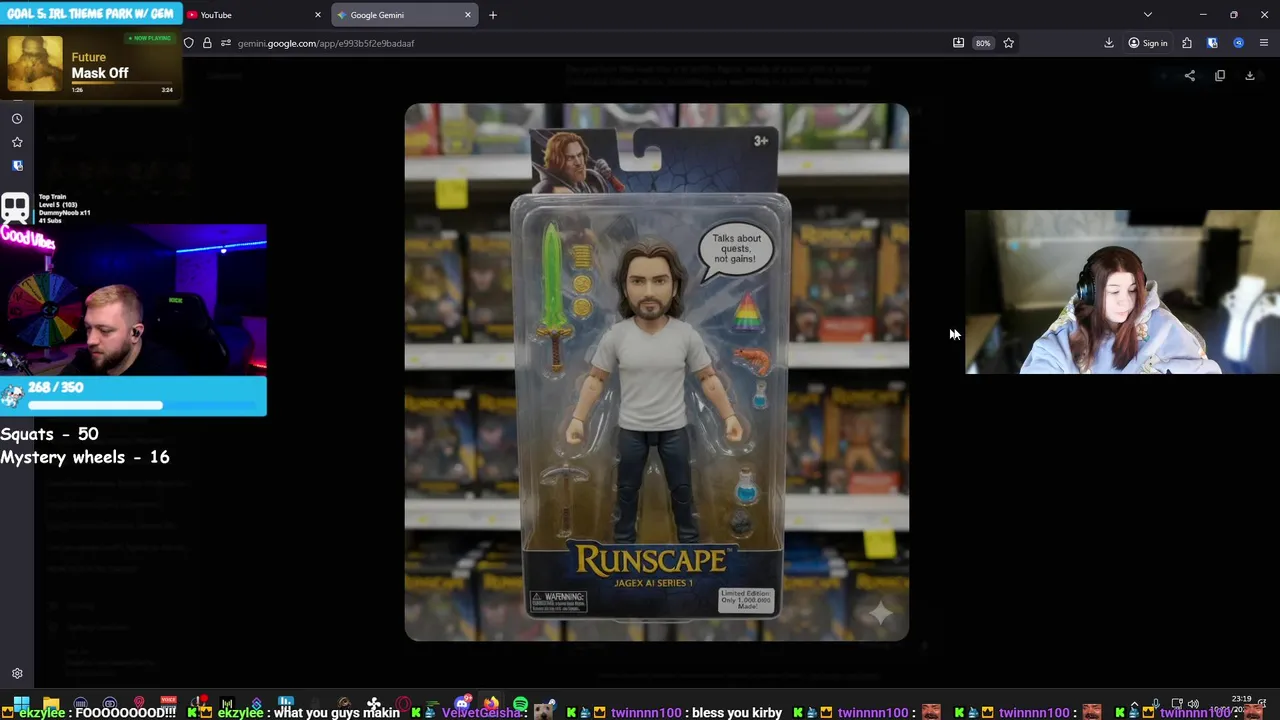Click the left streamer webcam feed
The height and width of the screenshot is (720, 1280).
(133, 300)
